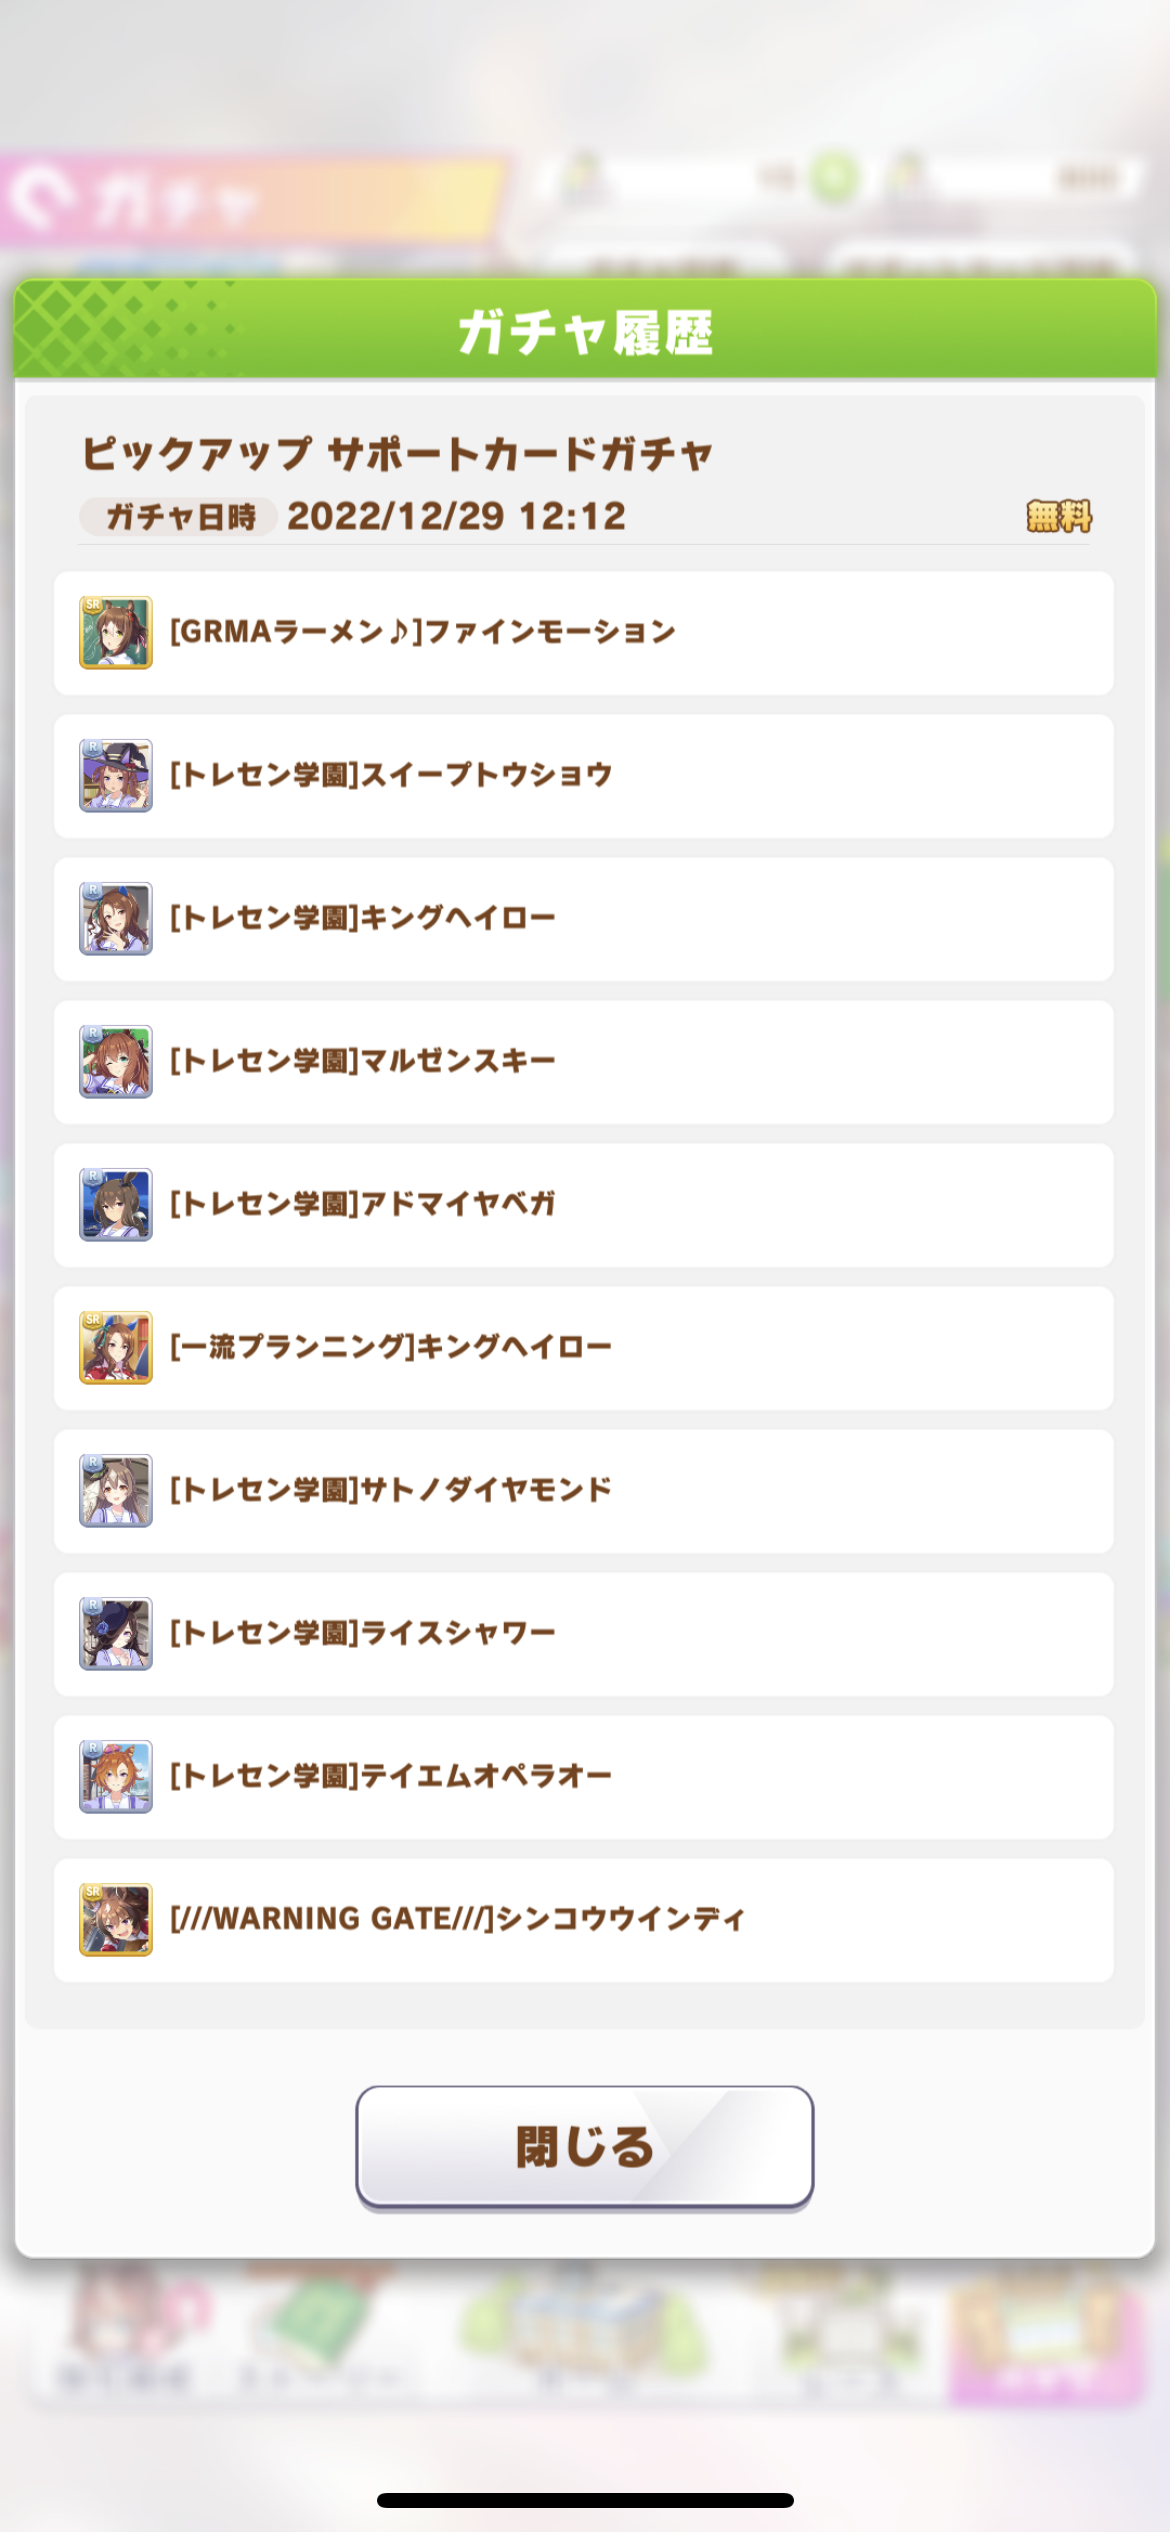
Task: Select the [トレセン学園]テイエムオペラオー entry
Action: coord(584,1777)
